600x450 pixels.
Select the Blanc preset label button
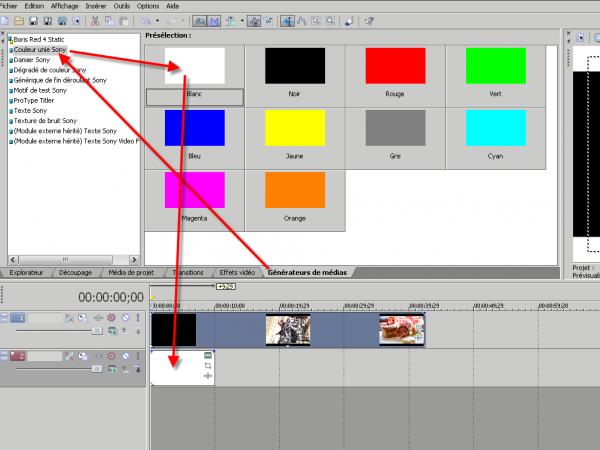coord(195,97)
